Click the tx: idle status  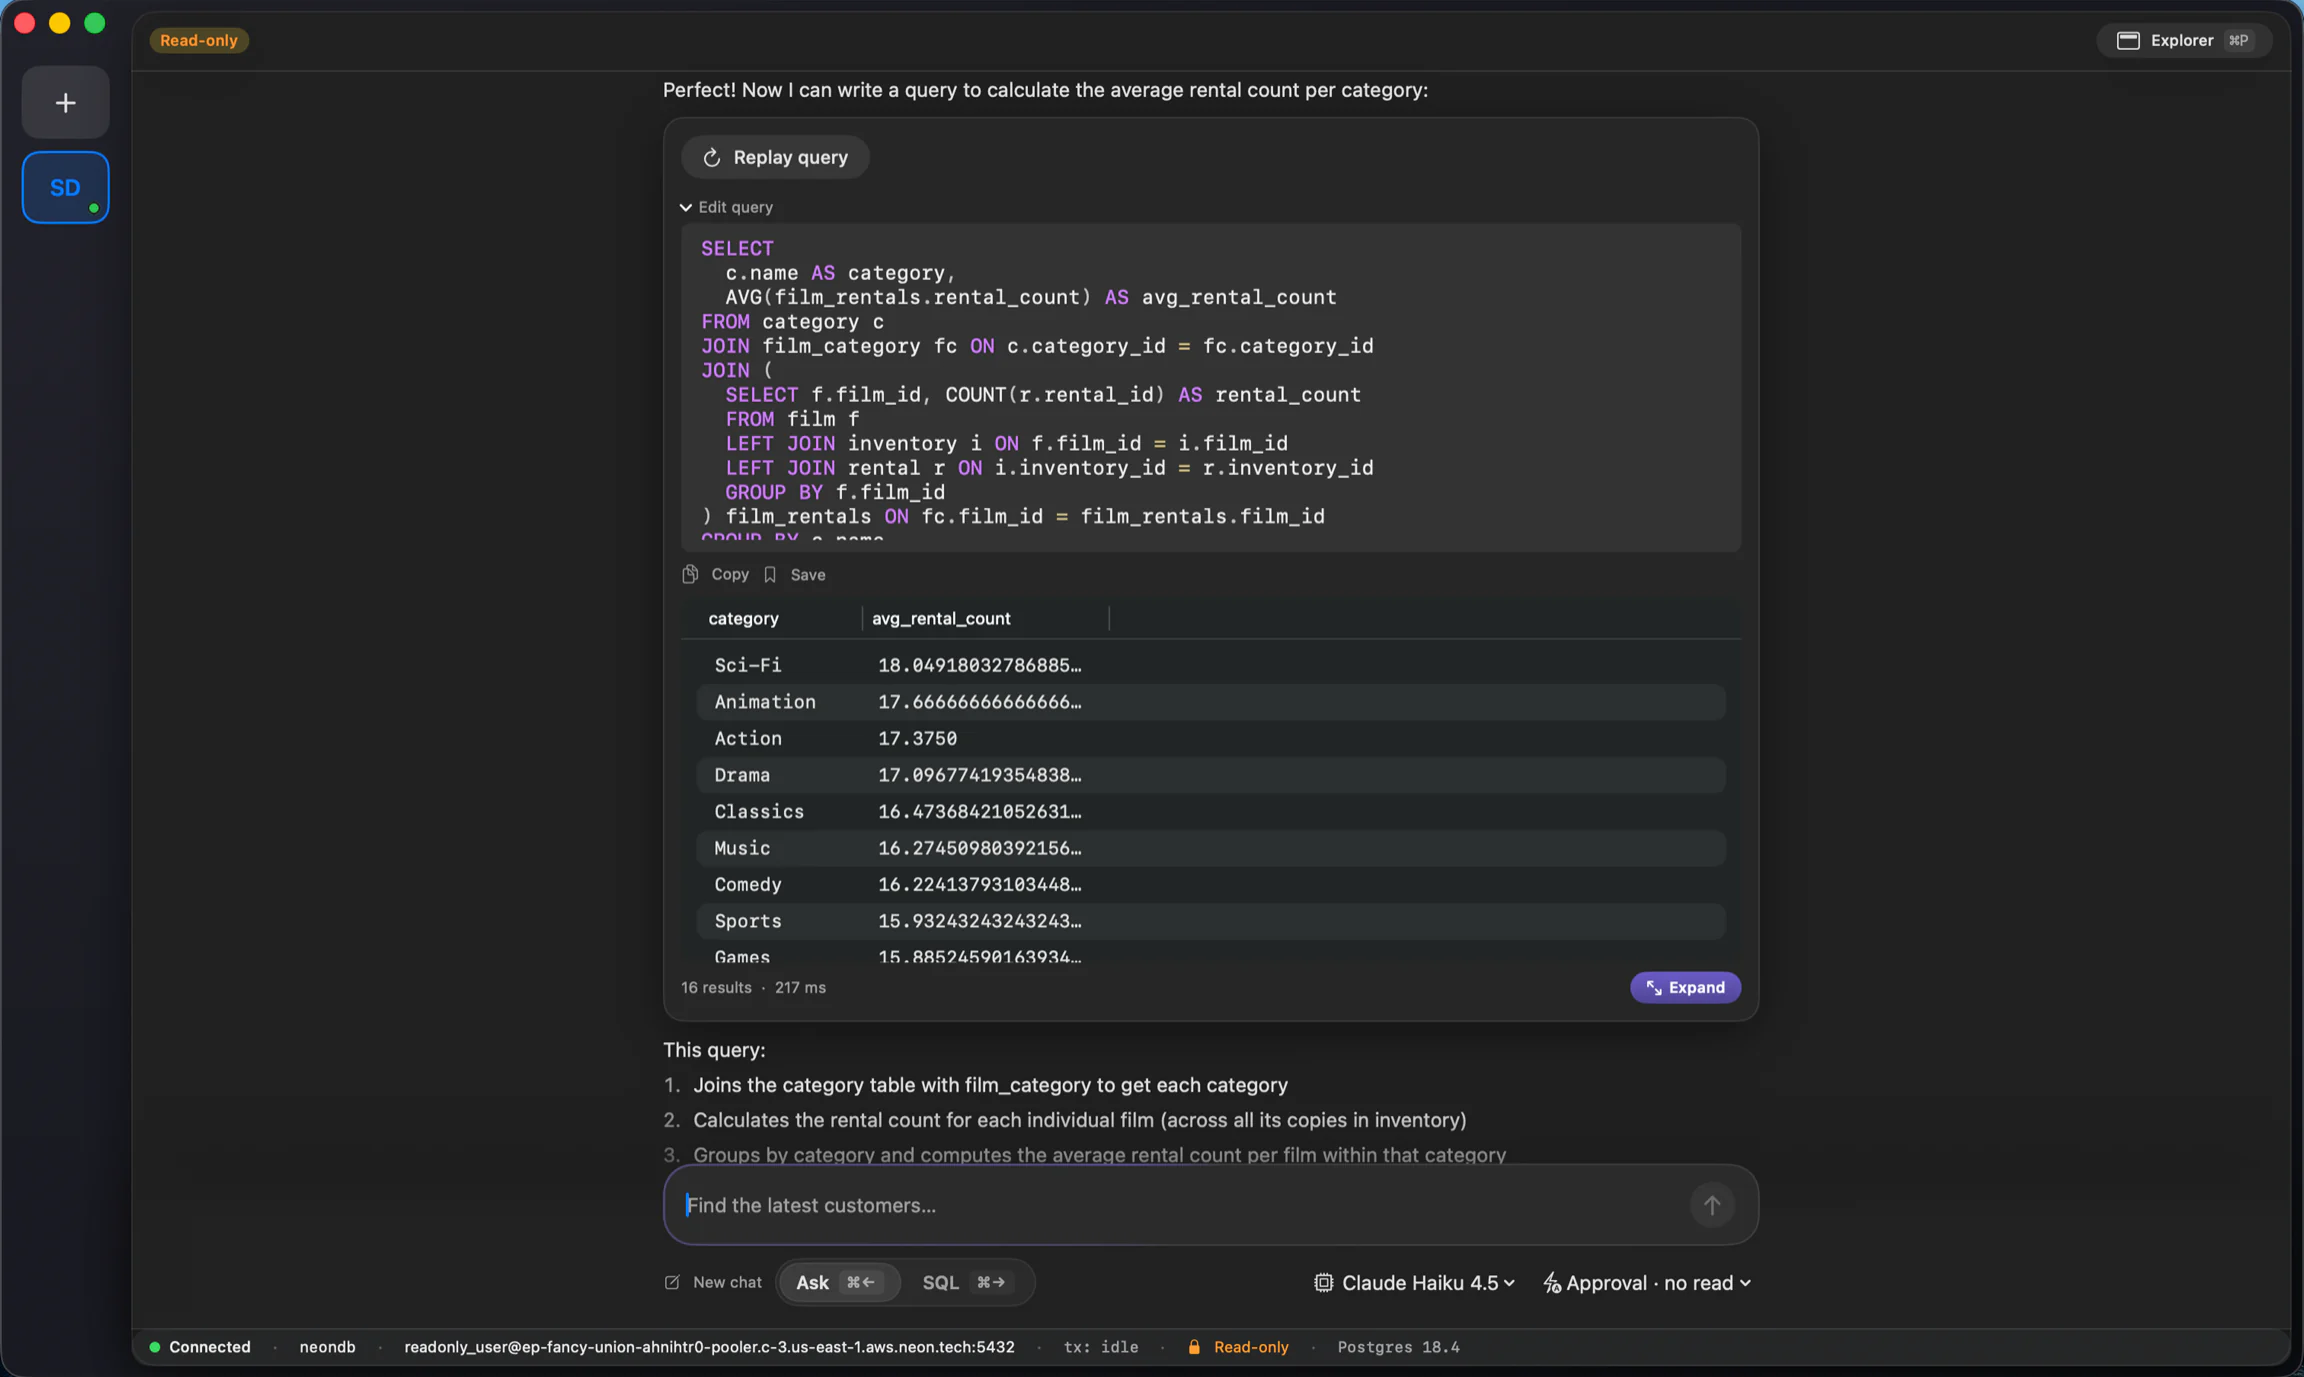(1100, 1347)
